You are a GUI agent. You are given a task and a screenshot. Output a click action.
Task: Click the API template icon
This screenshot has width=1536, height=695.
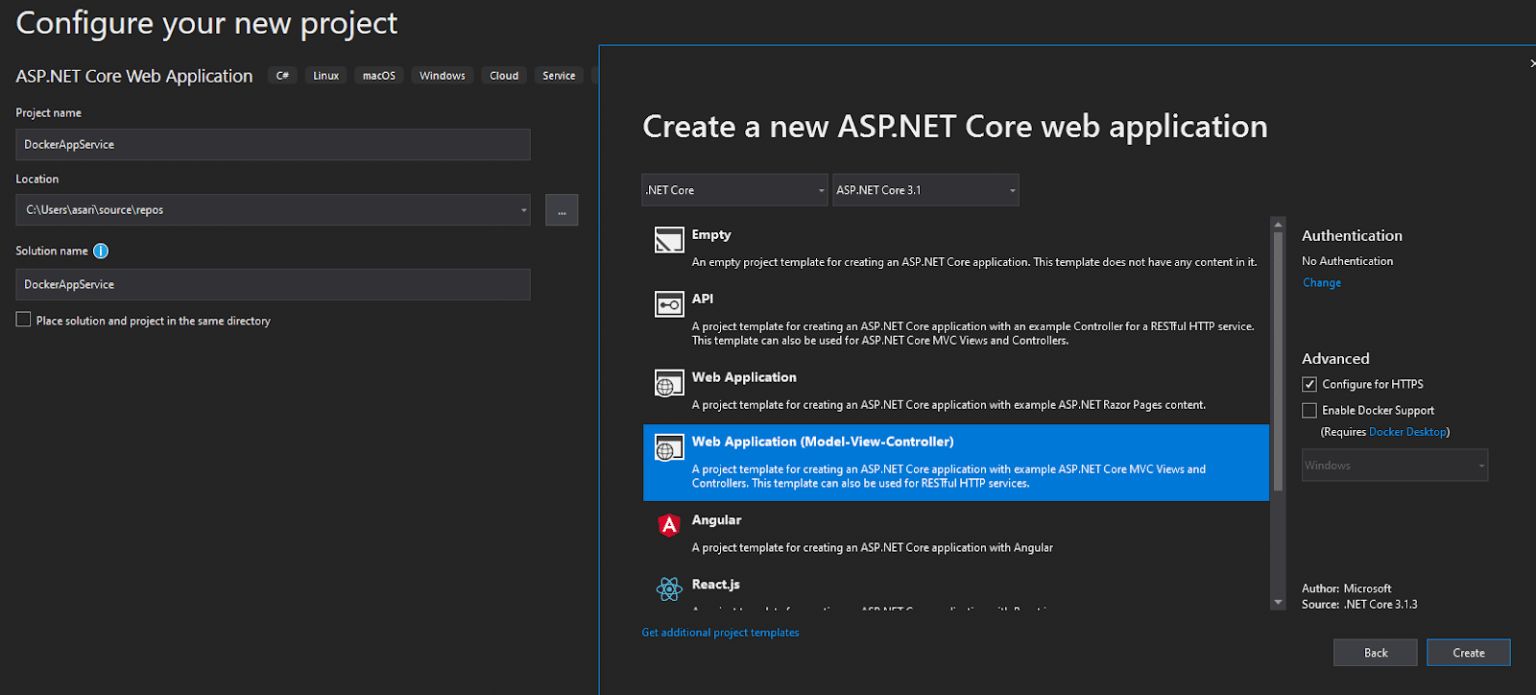669,304
